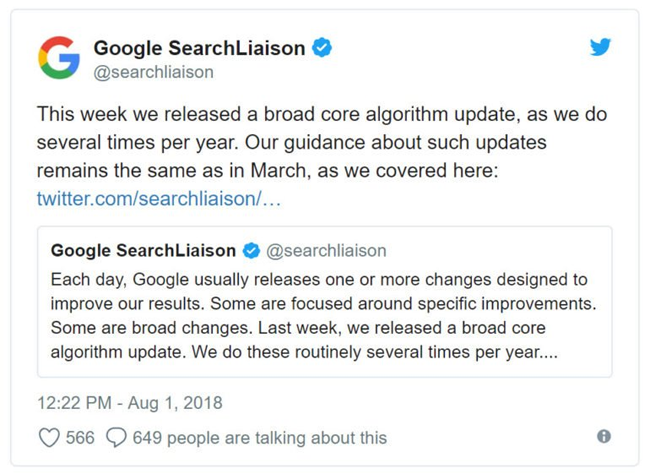Click the verified badge beside the header name

click(x=322, y=47)
